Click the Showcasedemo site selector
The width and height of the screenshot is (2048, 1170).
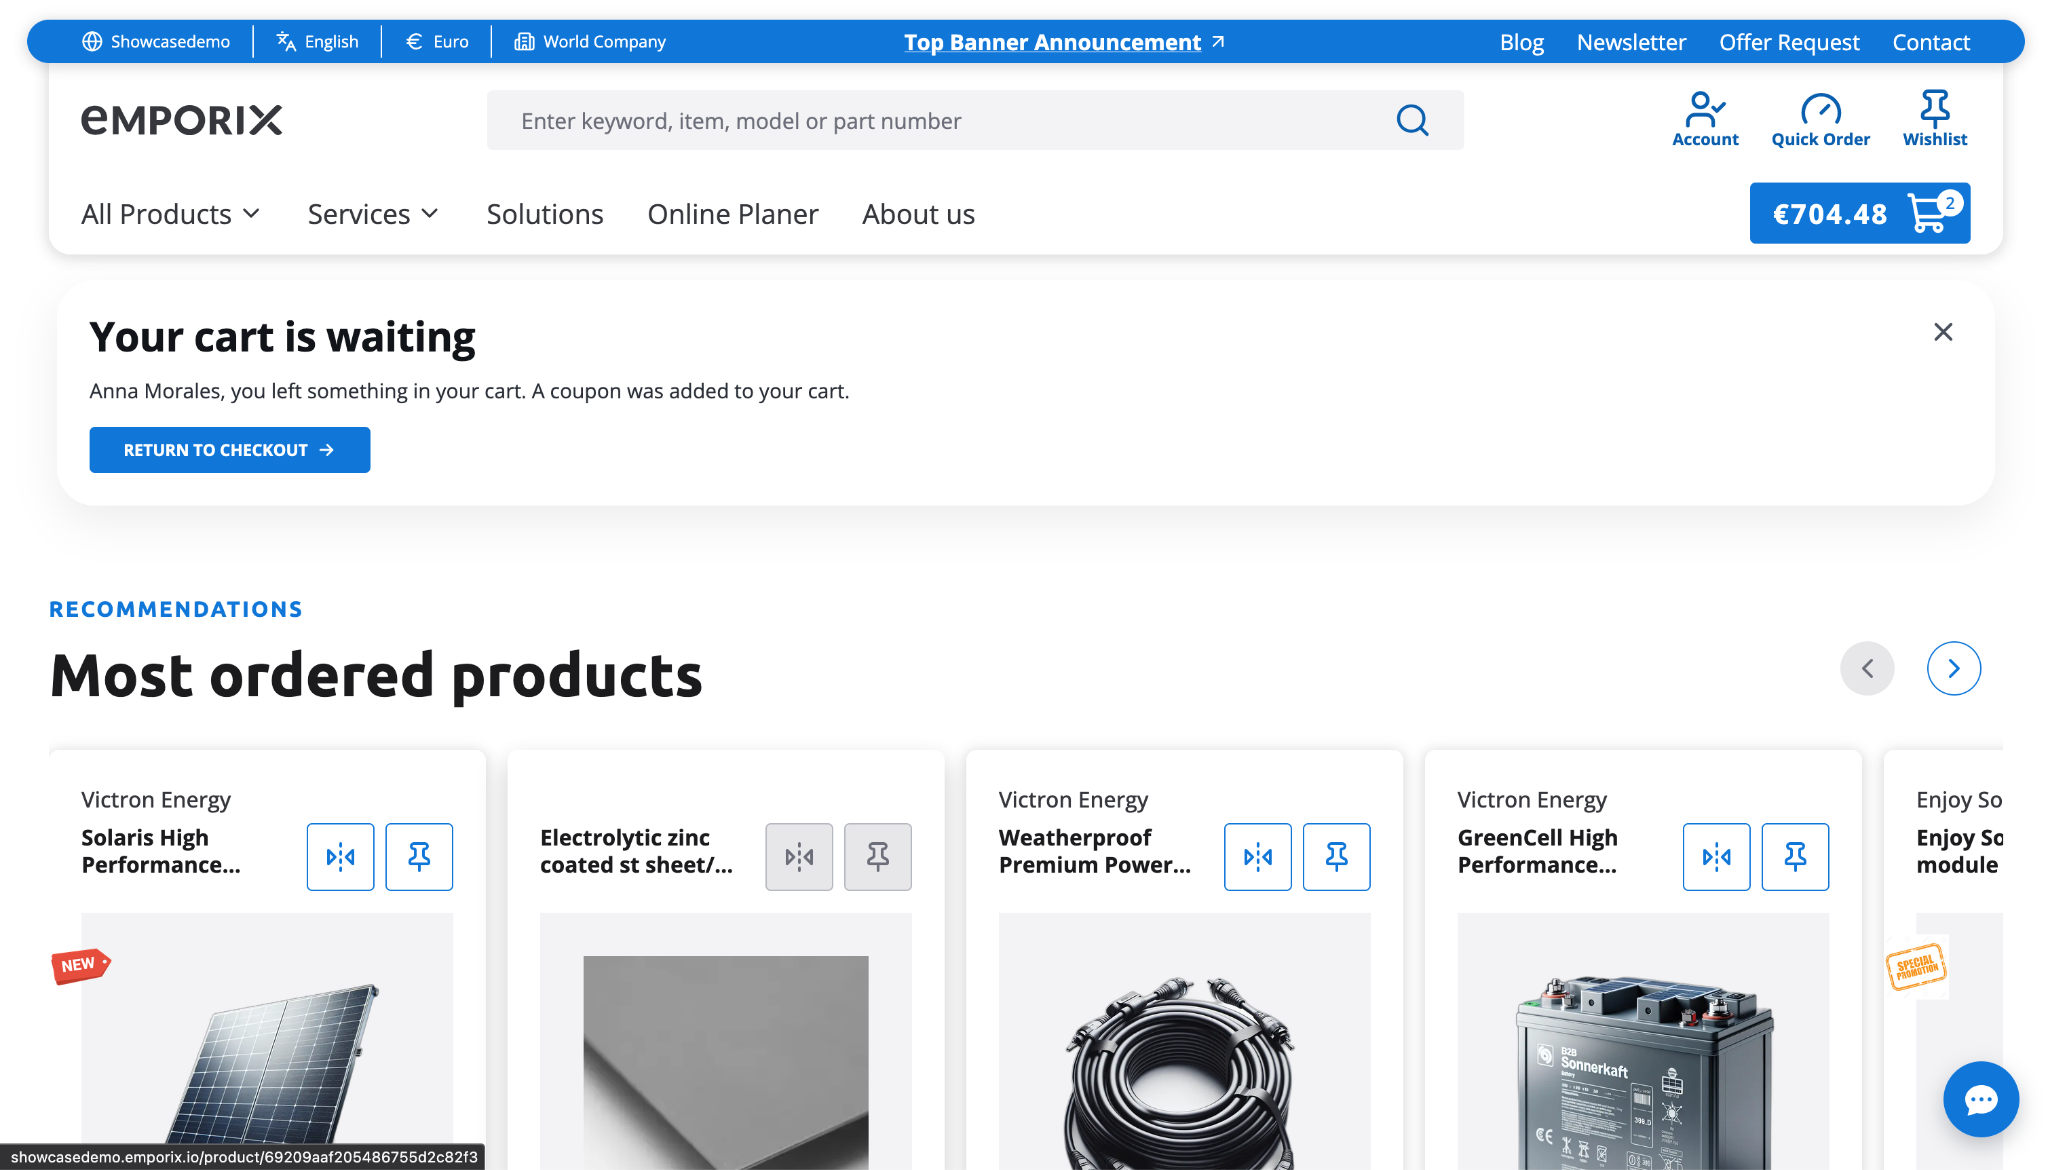pos(156,42)
